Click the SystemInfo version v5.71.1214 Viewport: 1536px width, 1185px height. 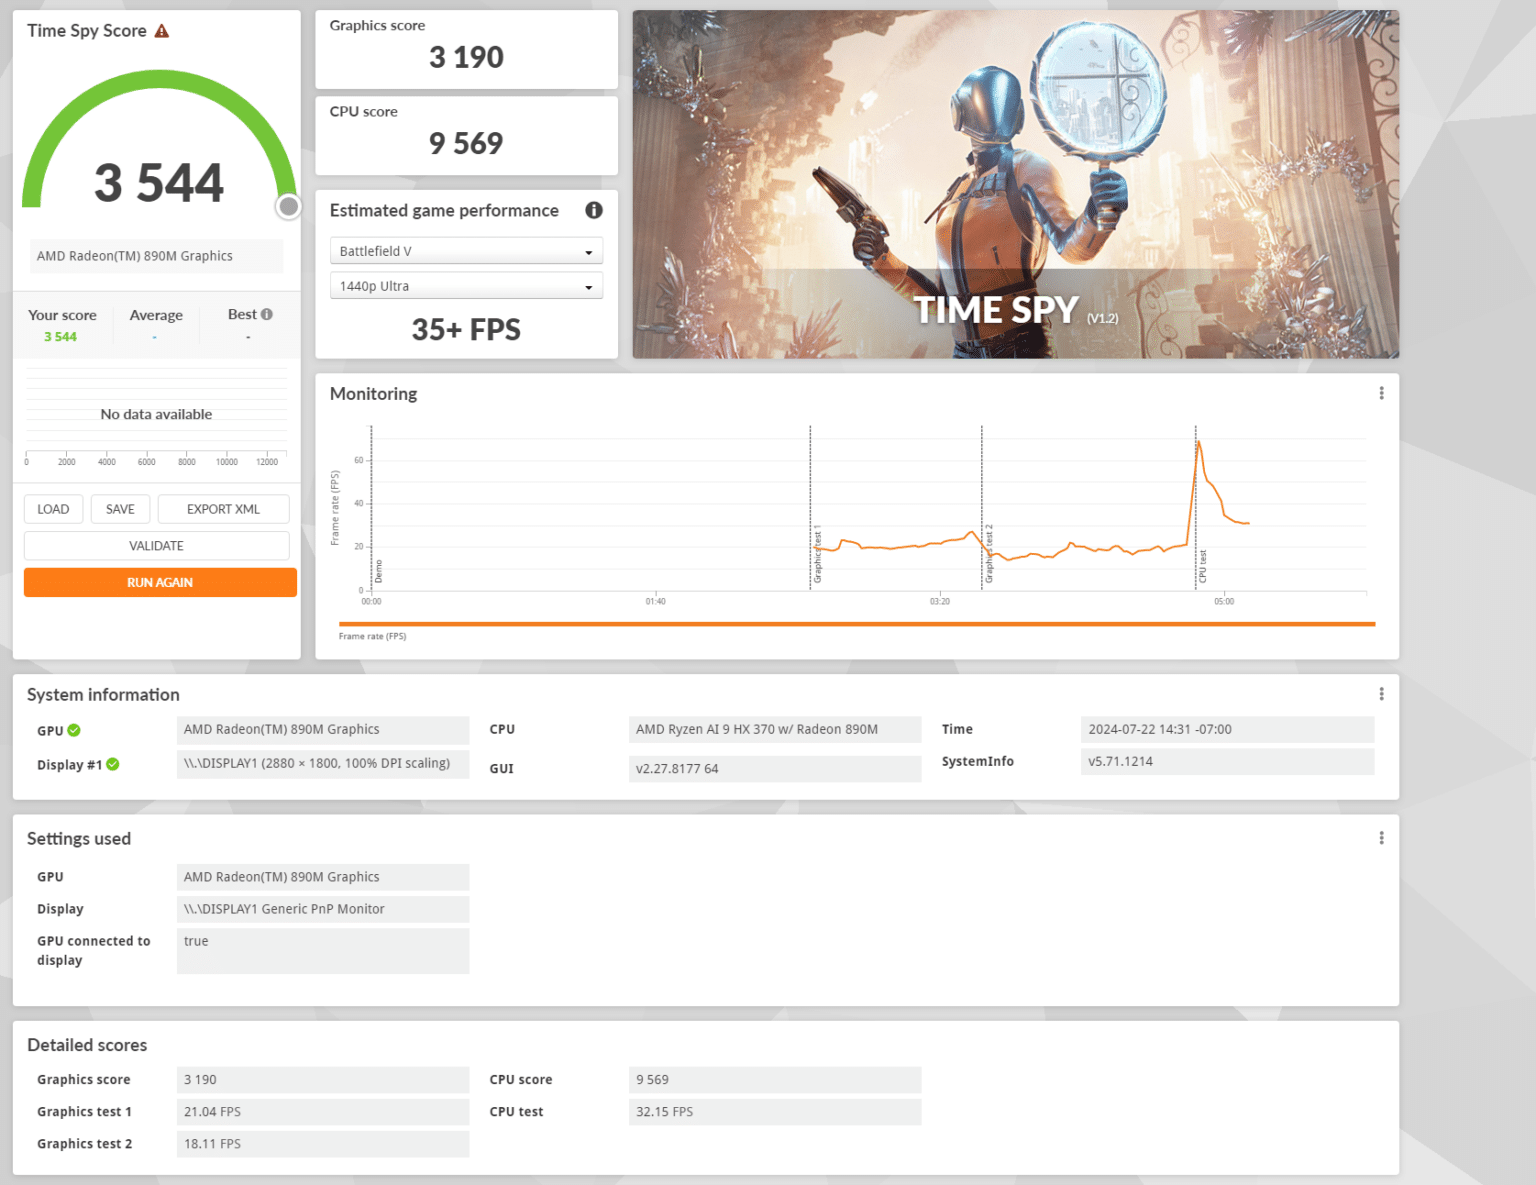[1228, 761]
